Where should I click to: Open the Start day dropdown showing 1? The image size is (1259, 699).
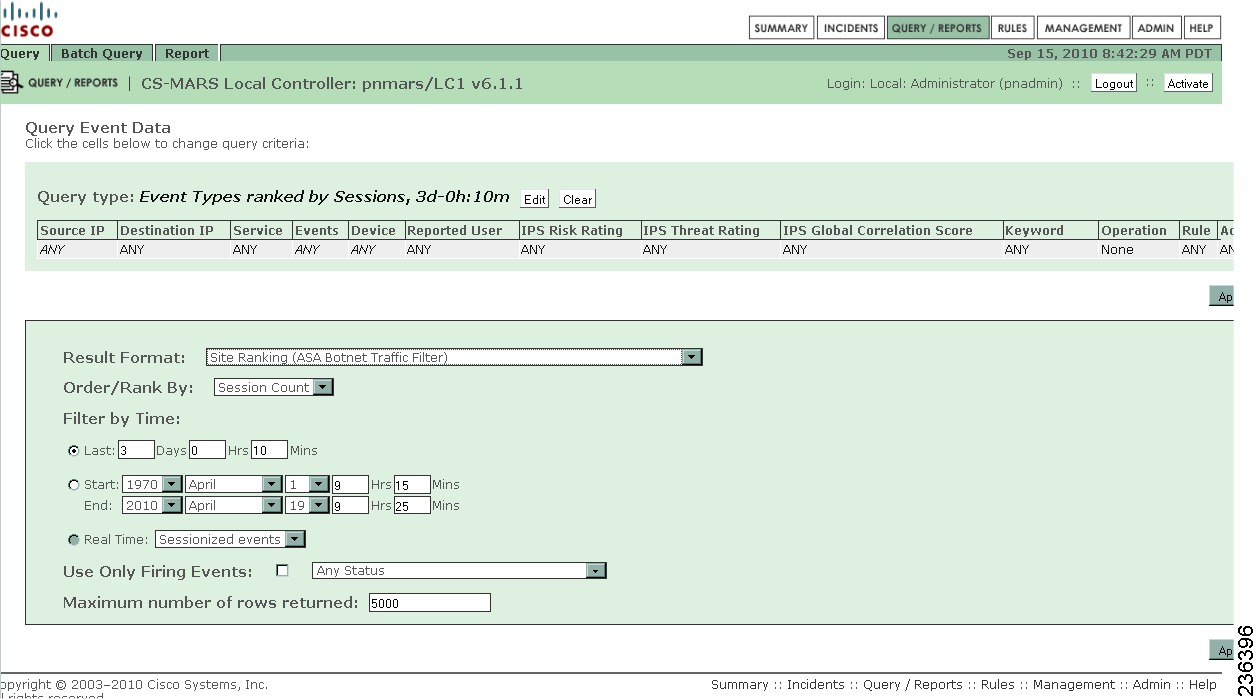point(307,484)
